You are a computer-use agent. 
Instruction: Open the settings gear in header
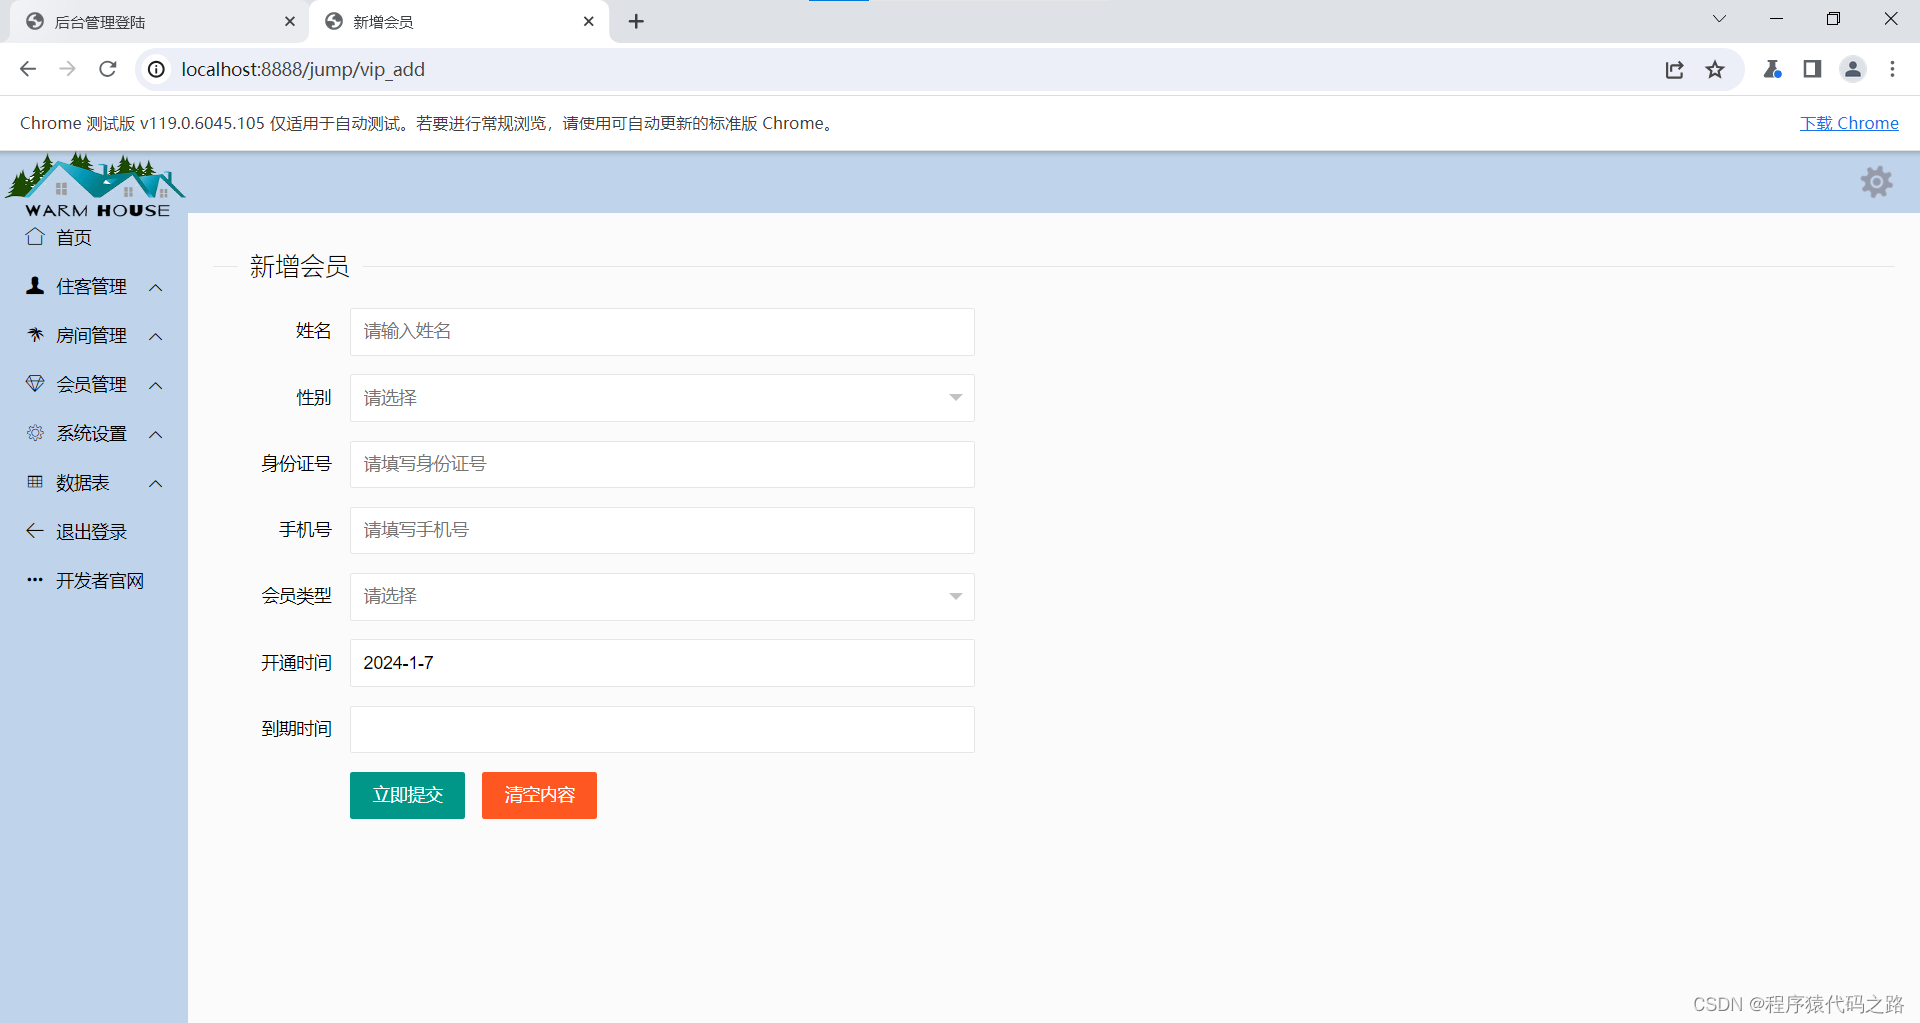[1876, 182]
